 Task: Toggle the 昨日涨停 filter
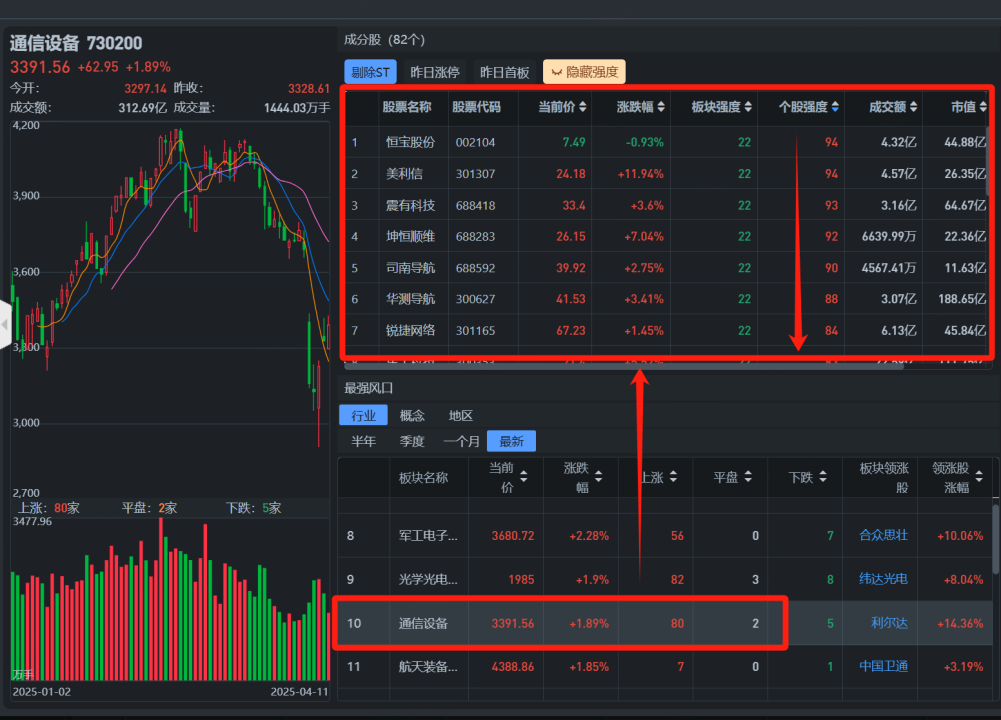(434, 72)
